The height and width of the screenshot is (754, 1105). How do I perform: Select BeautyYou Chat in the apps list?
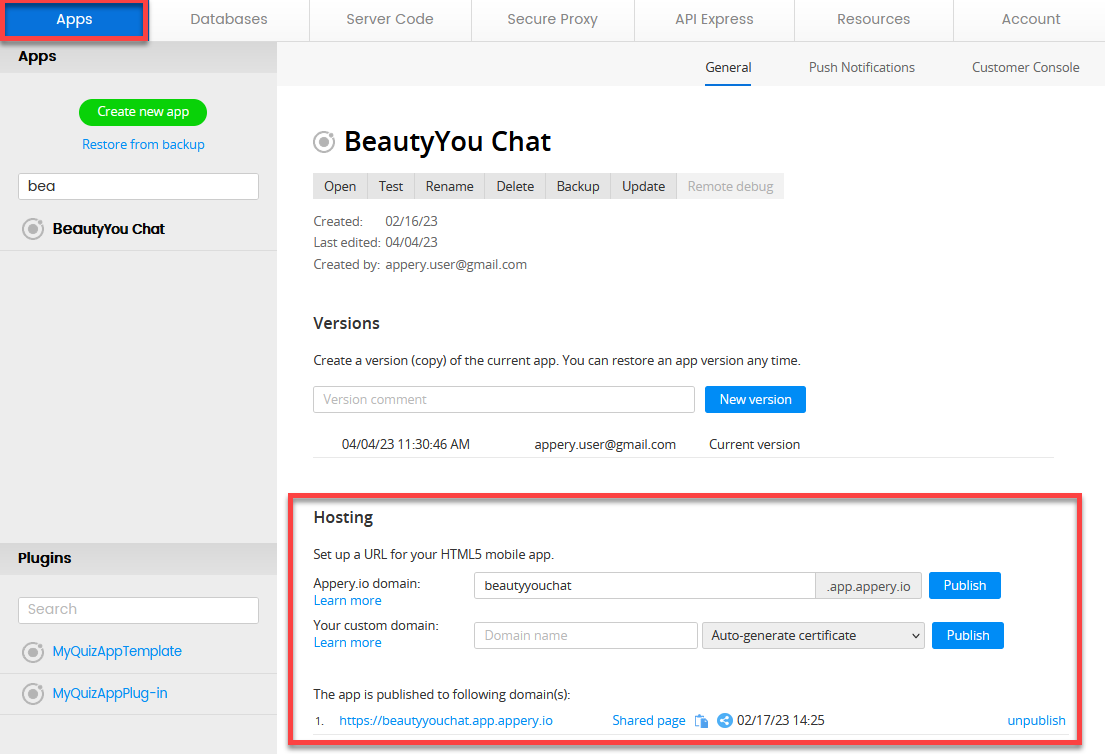[x=109, y=229]
